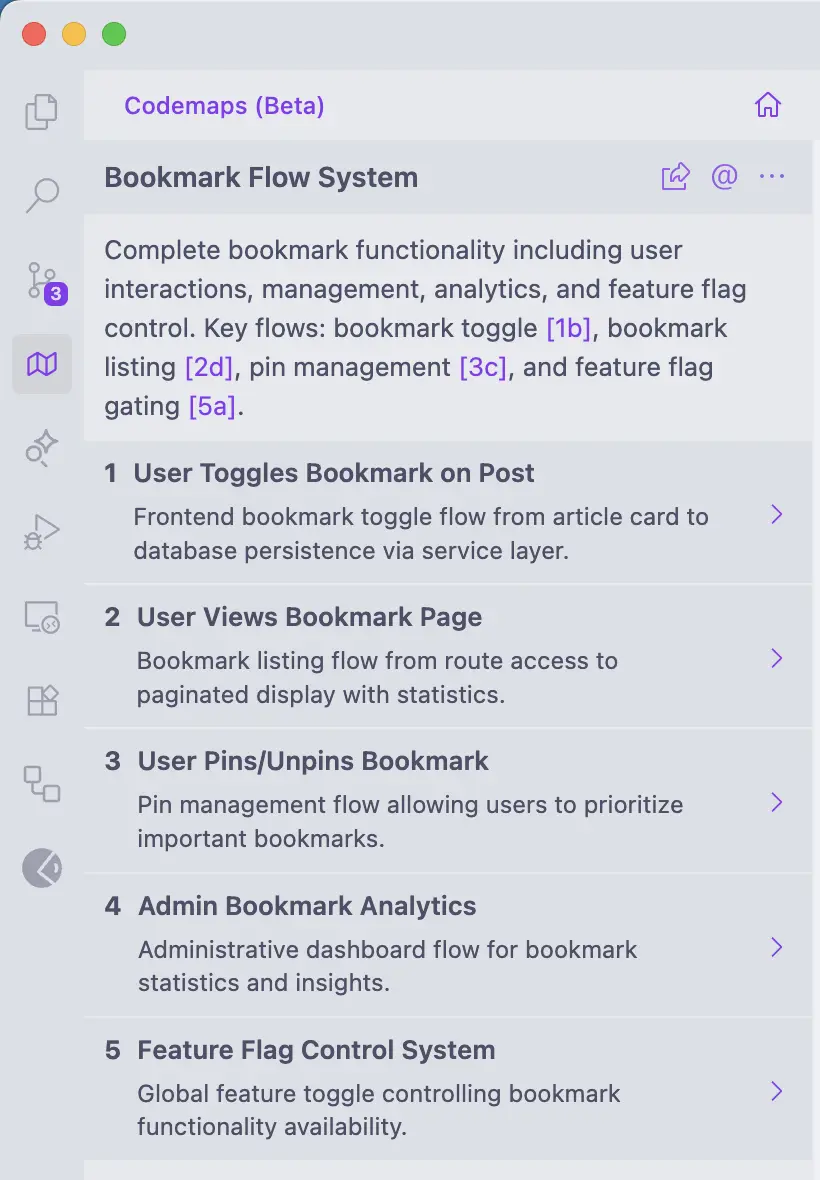Viewport: 820px width, 1180px height.
Task: Open the three-dots more options menu
Action: coord(771,177)
